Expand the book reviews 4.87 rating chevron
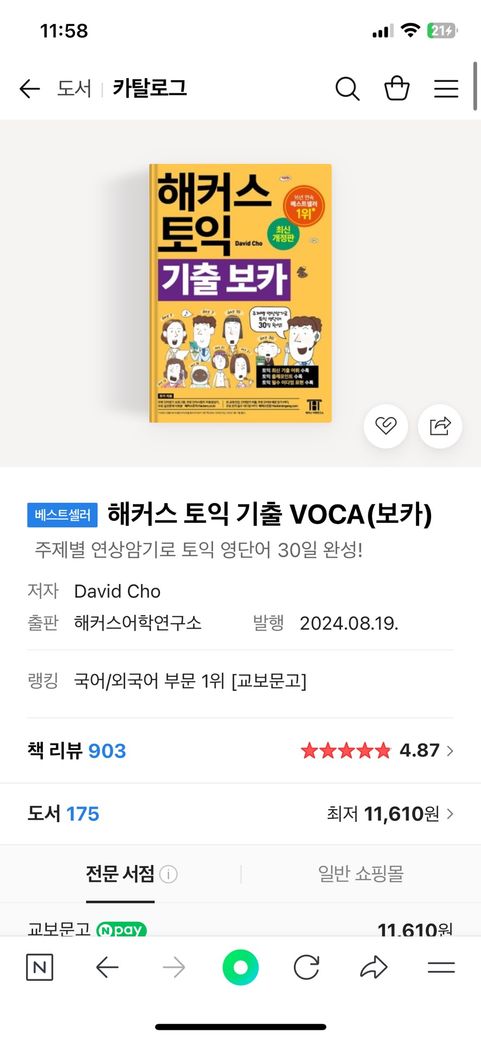Viewport: 481px width, 1040px height. 450,751
